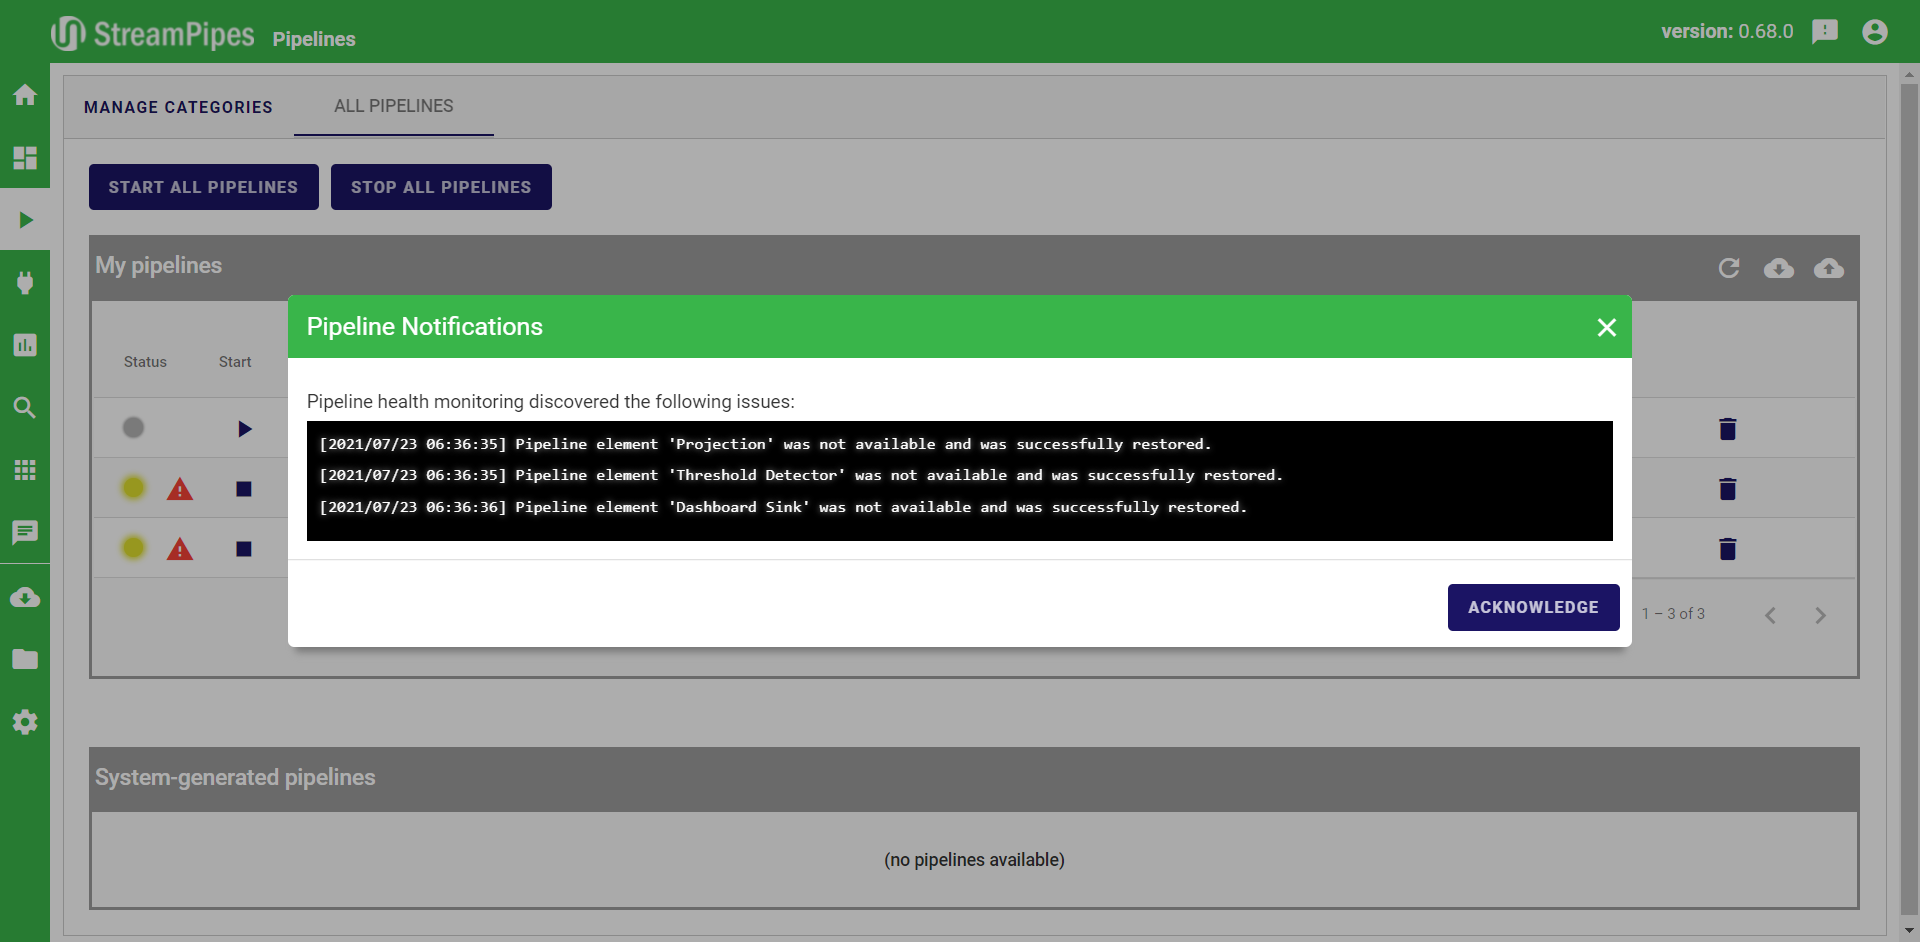Open the Notifications chat icon in sidebar

tap(25, 532)
